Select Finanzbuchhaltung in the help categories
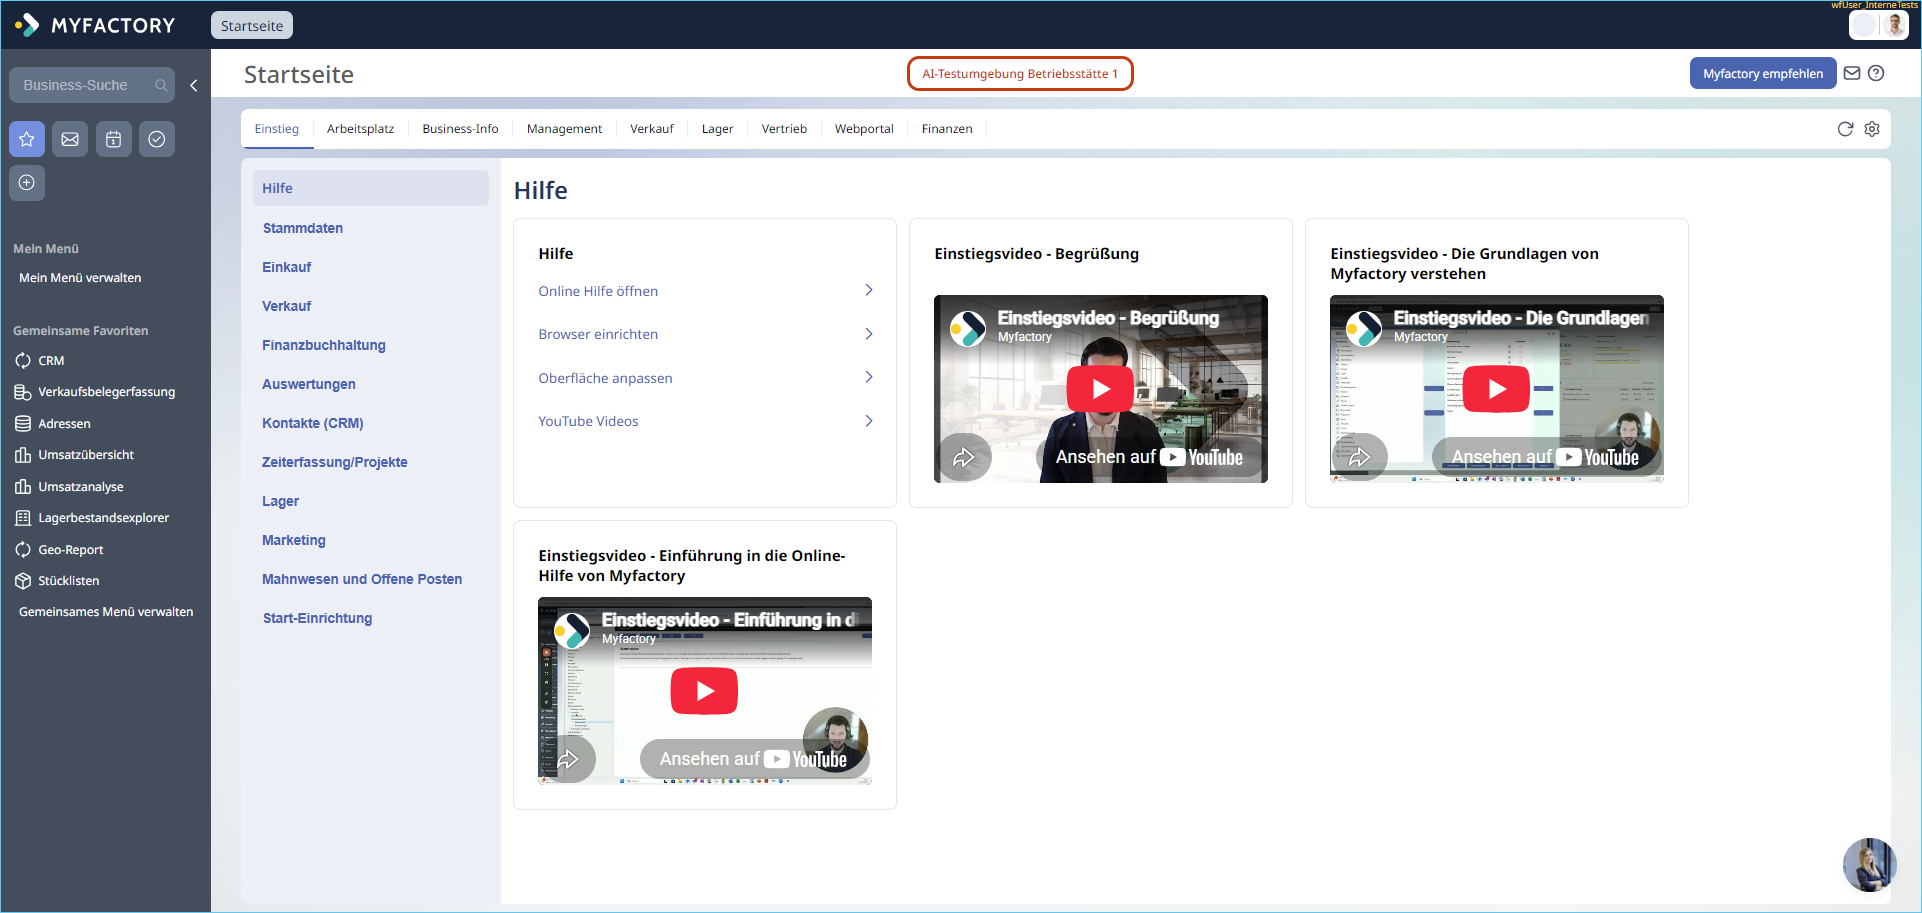Screen dimensions: 1922x913 click(x=324, y=345)
